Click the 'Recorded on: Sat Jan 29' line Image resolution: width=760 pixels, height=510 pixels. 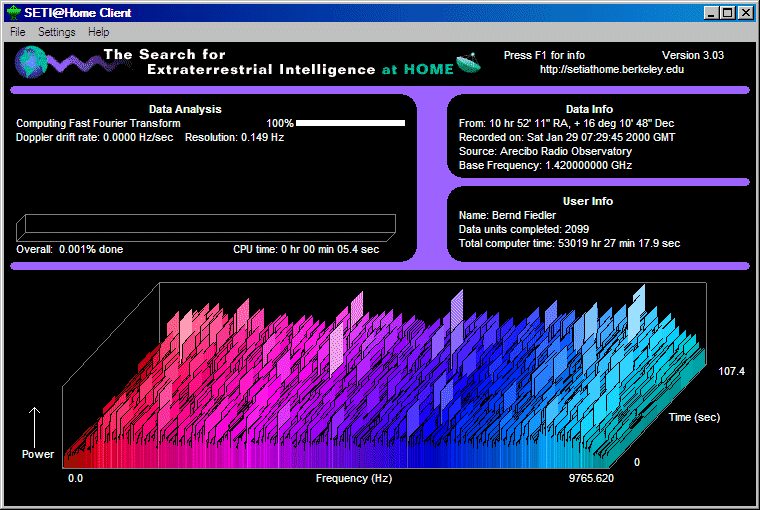tap(567, 137)
